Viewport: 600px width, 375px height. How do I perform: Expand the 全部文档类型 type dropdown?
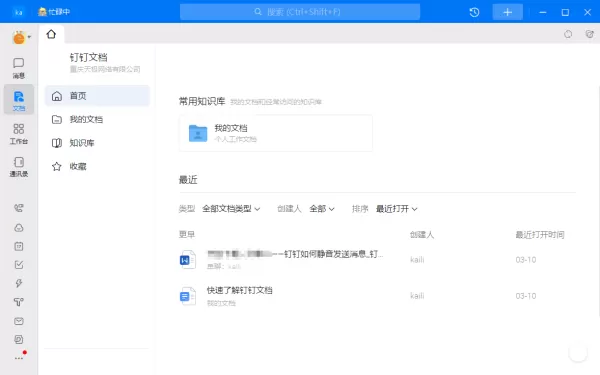coord(231,209)
